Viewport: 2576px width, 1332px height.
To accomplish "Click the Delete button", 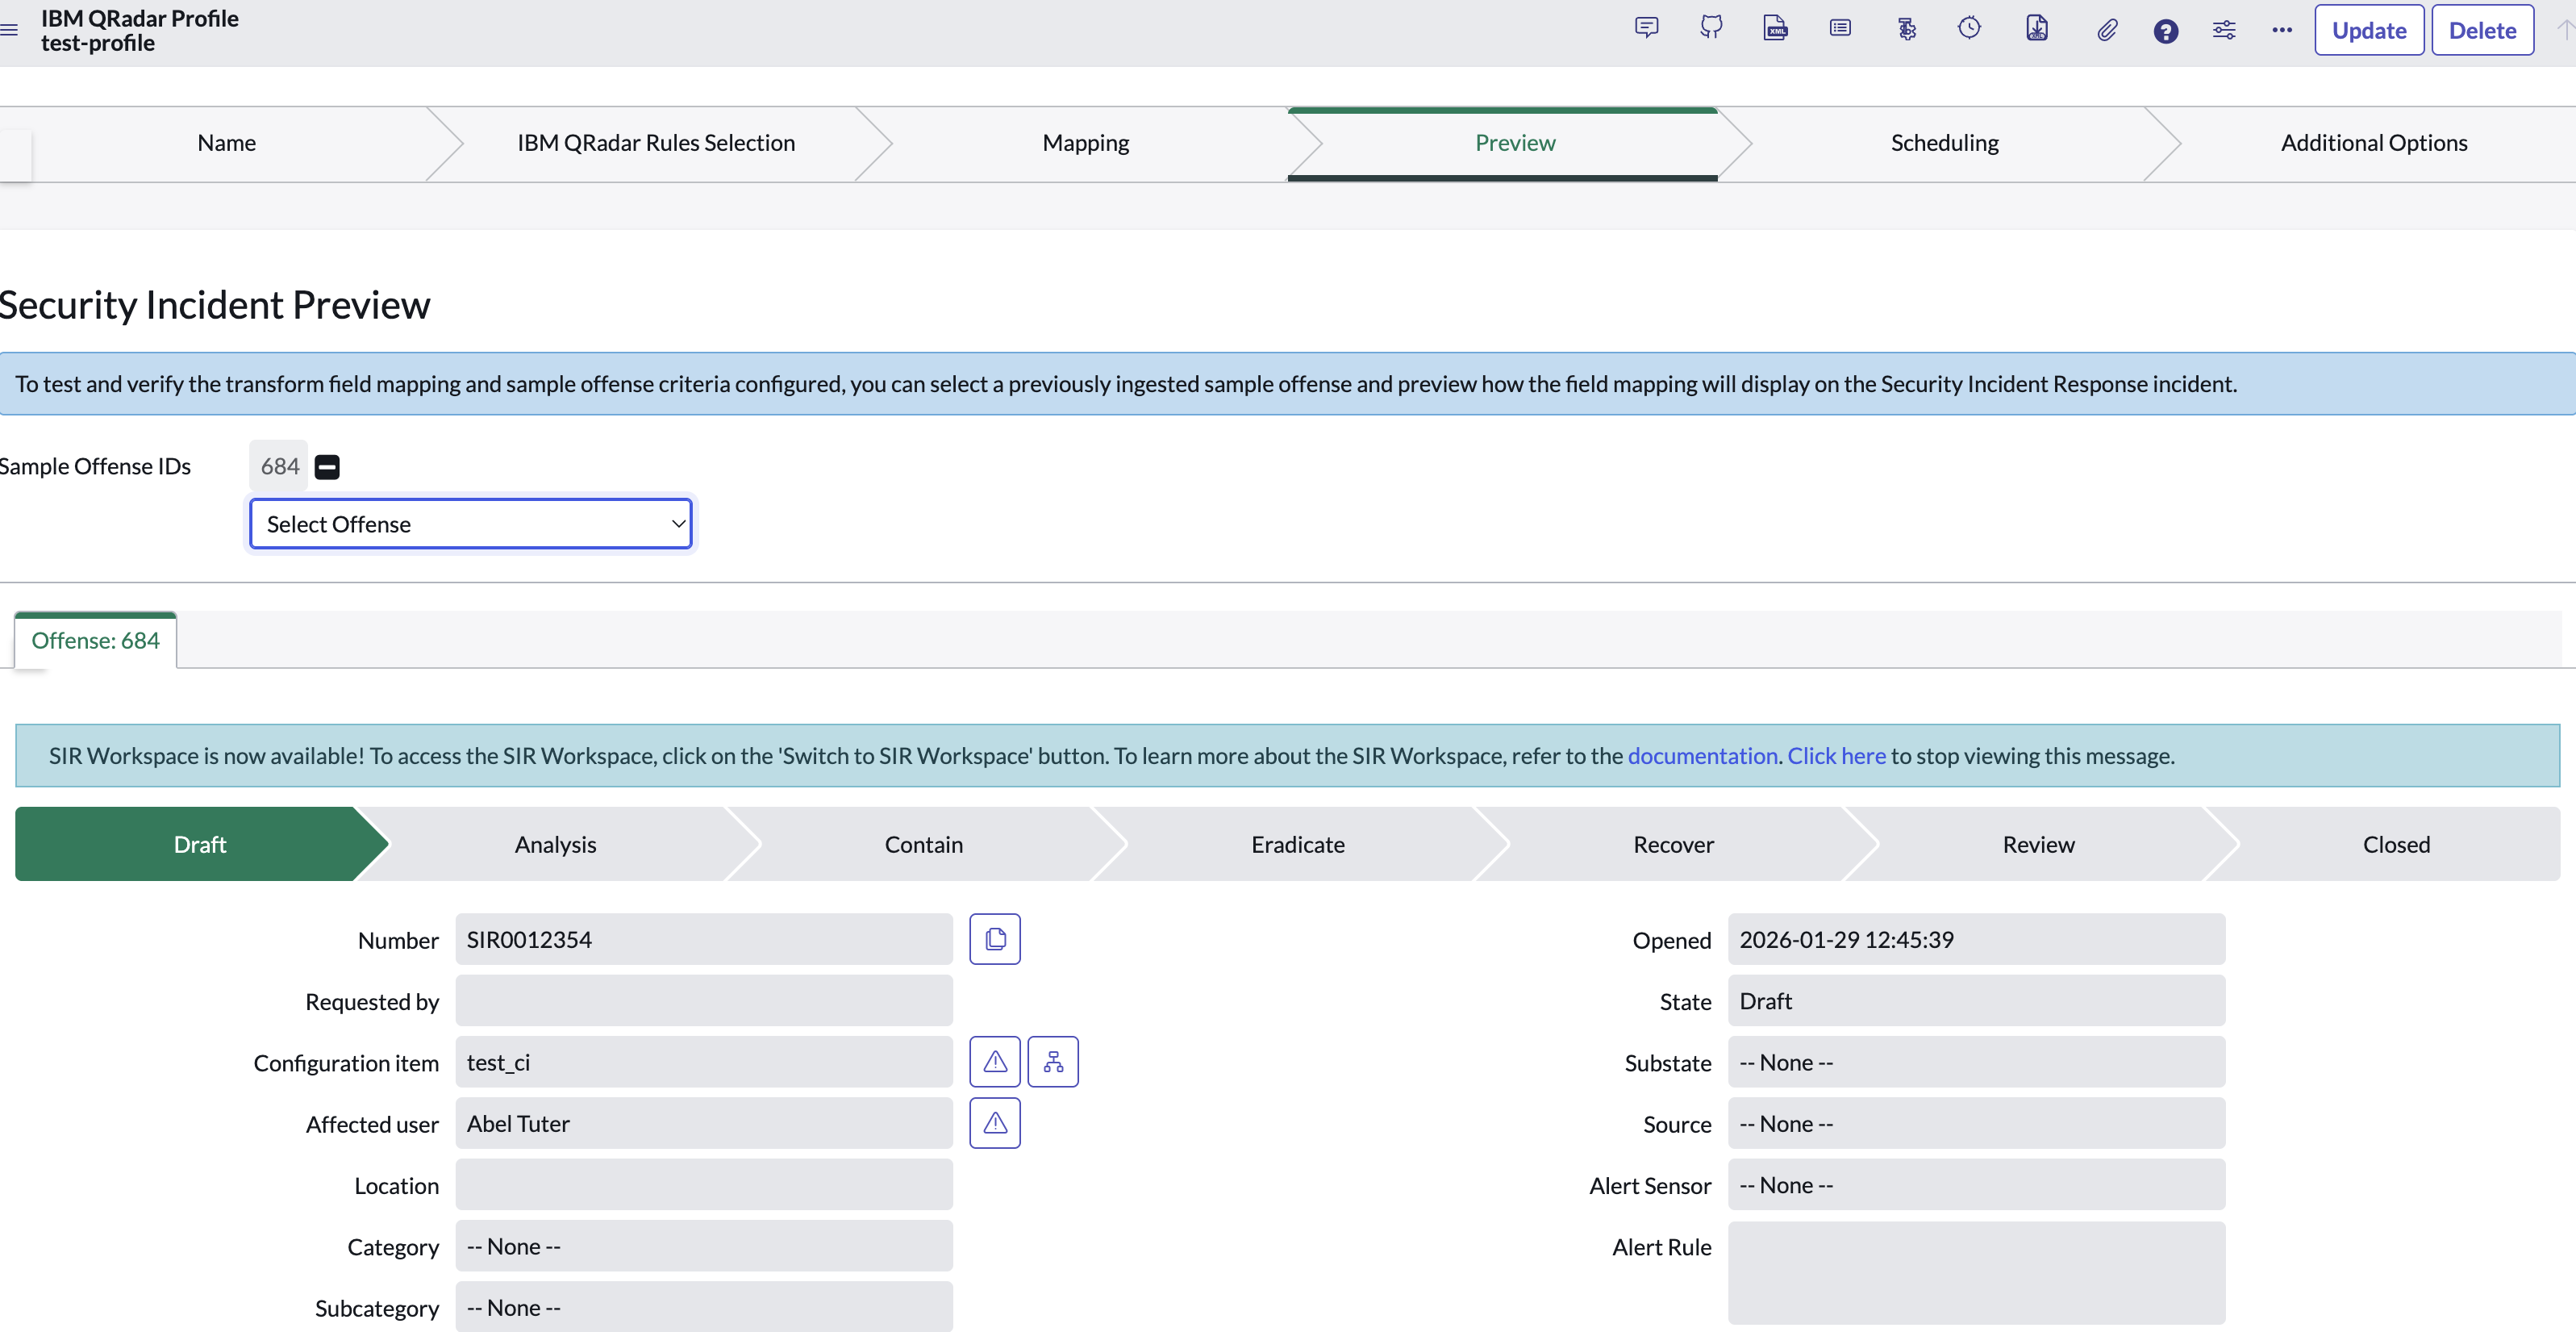I will [2482, 30].
